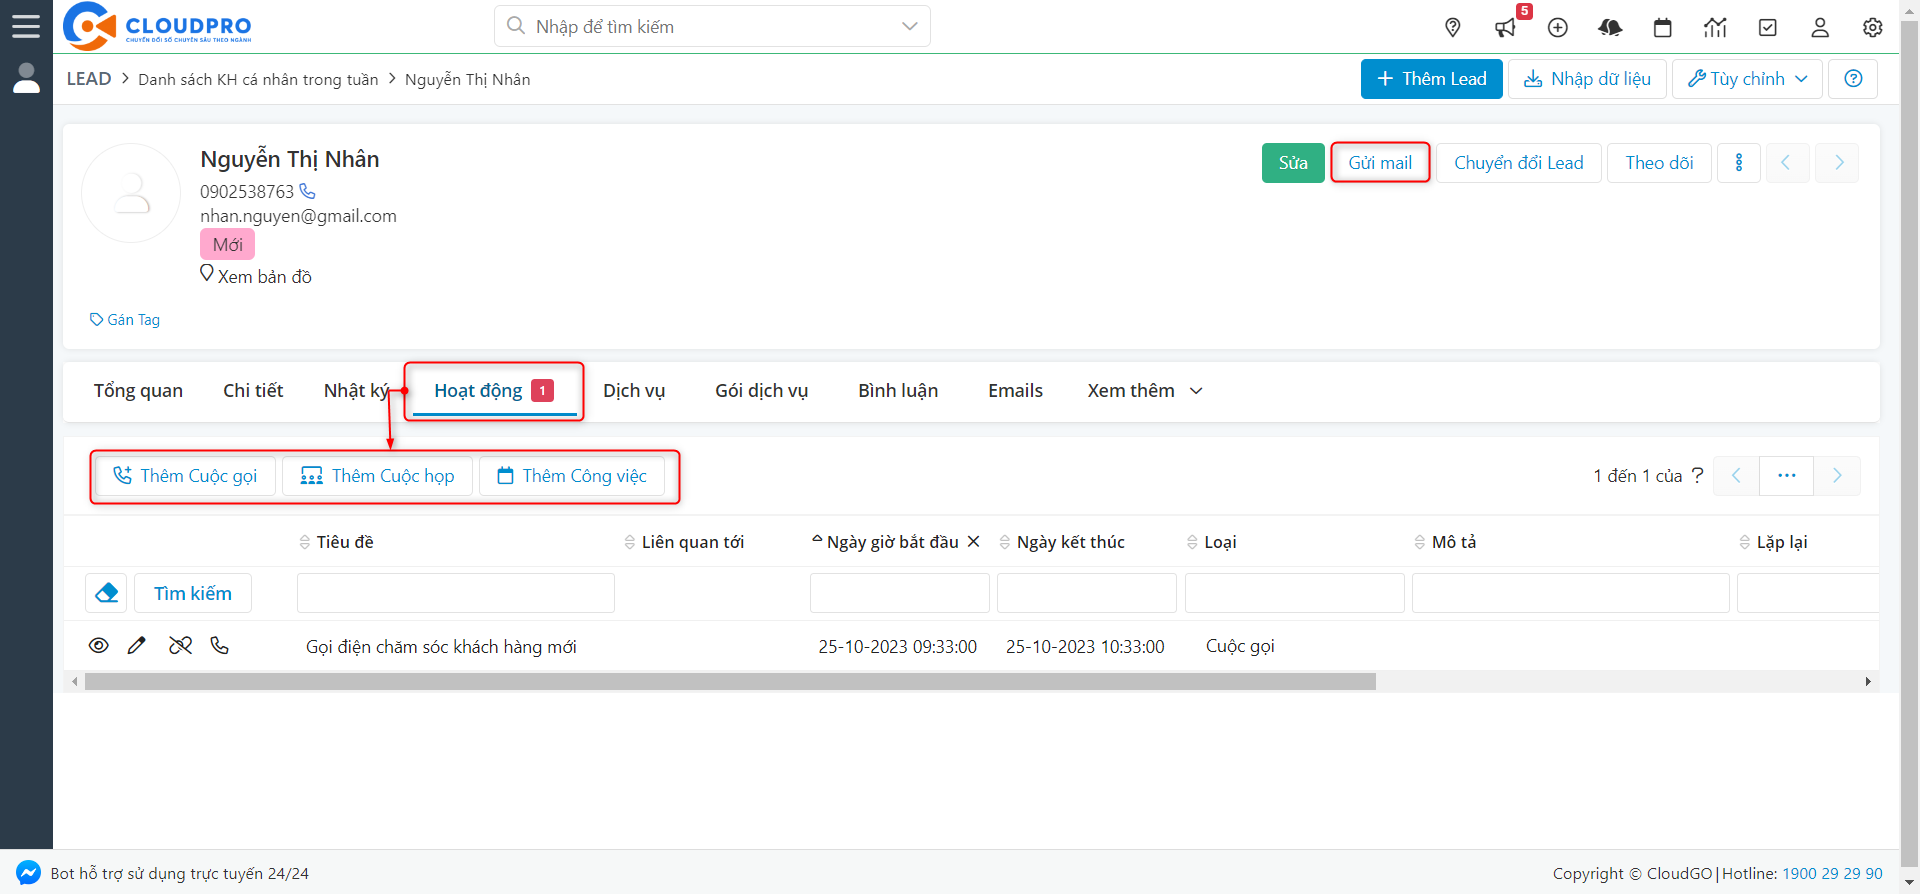Open the Messenger support bot icon
1920x894 pixels.
pos(28,872)
